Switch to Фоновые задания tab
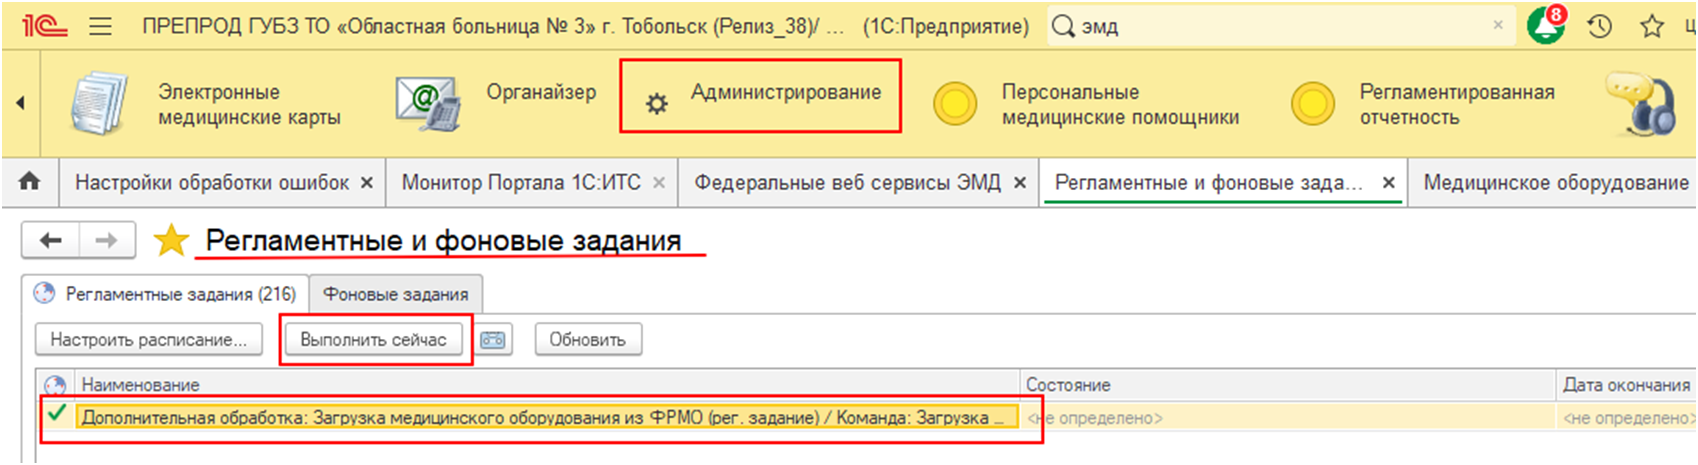1698x465 pixels. tap(396, 294)
